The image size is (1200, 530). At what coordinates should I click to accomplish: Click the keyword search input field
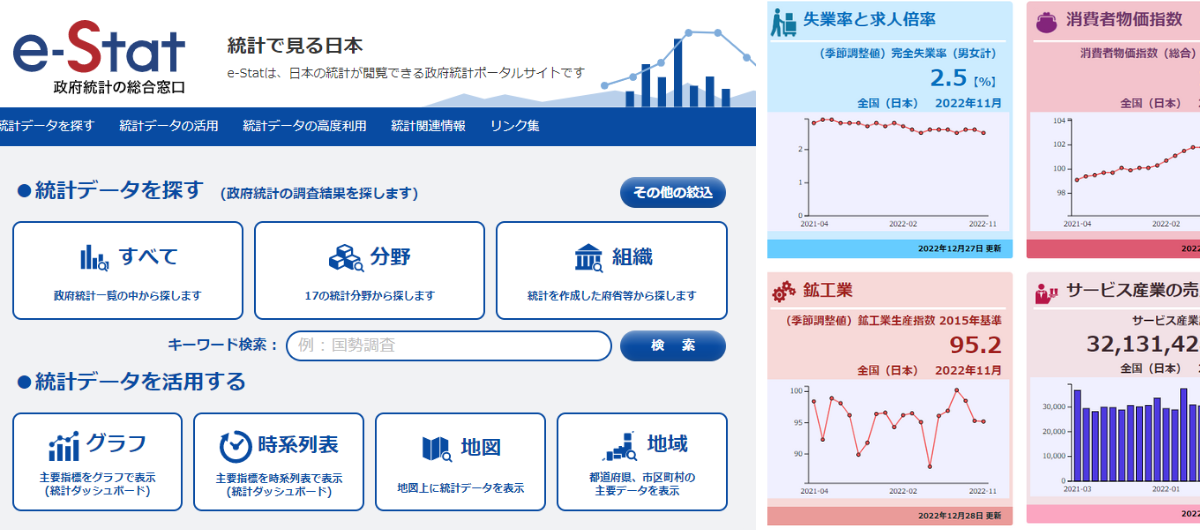tap(449, 346)
